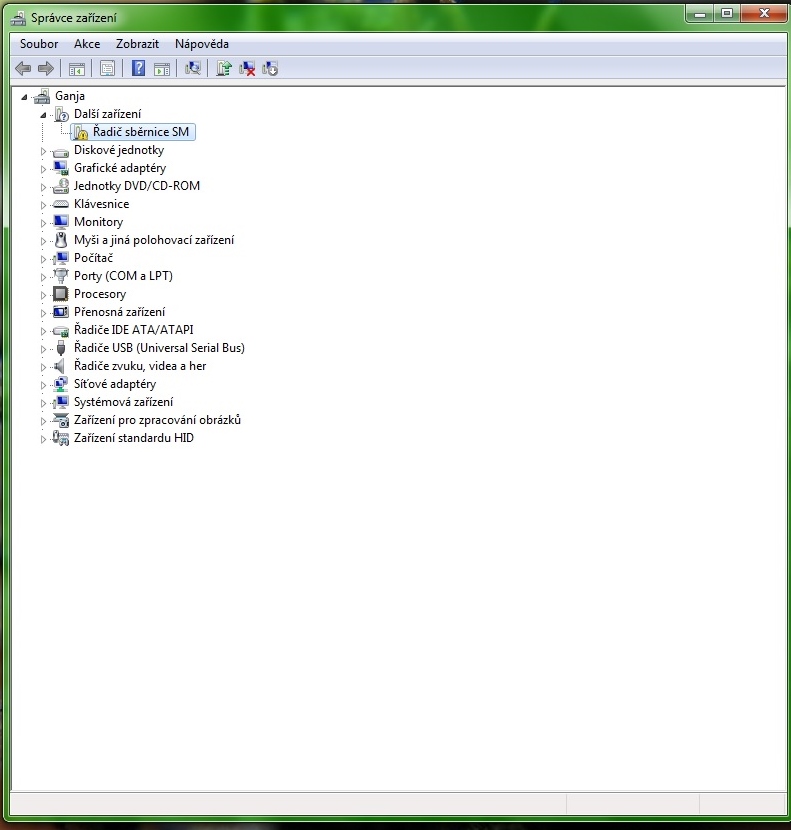The width and height of the screenshot is (791, 830).
Task: Click the speaker icon for Řadiče zvuku
Action: point(60,366)
